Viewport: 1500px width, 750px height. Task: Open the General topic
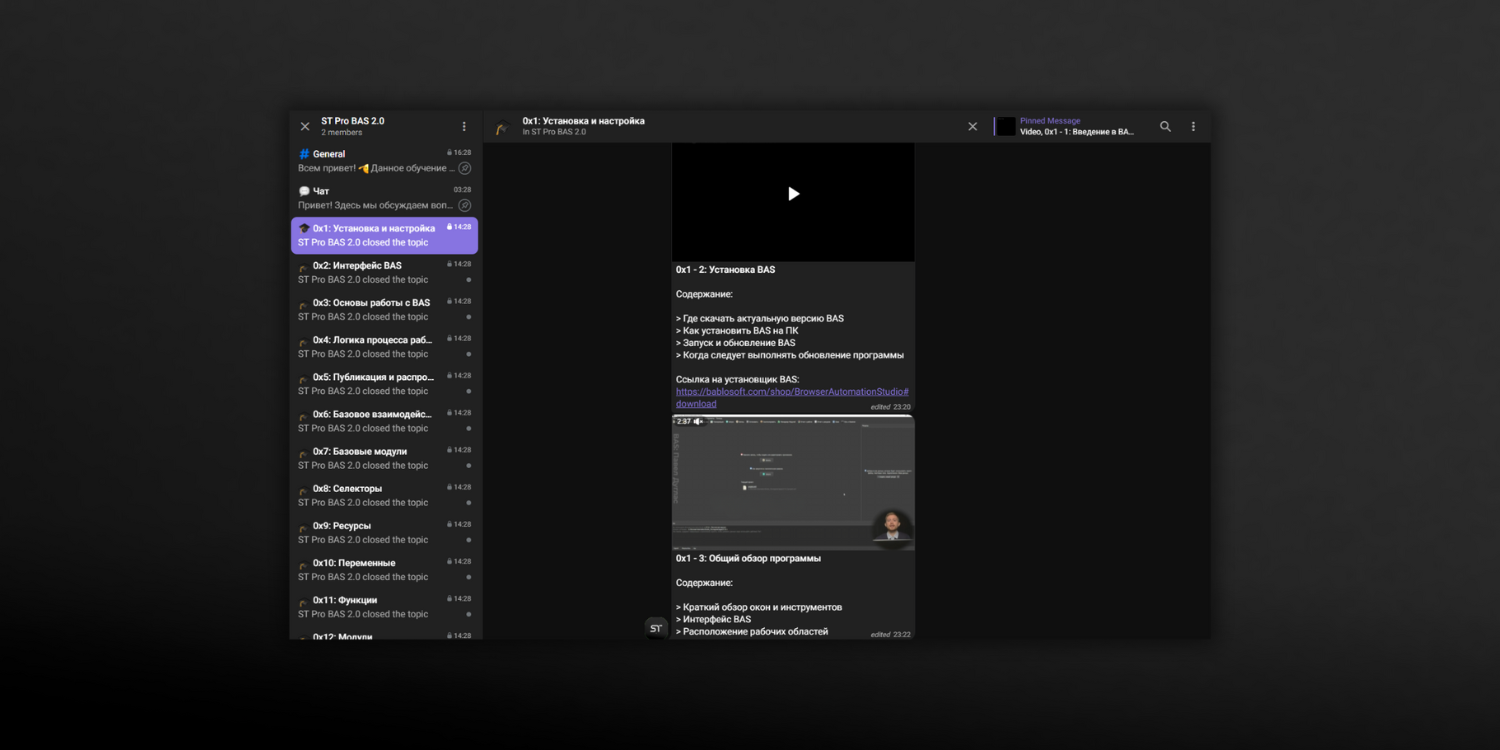click(x=384, y=161)
